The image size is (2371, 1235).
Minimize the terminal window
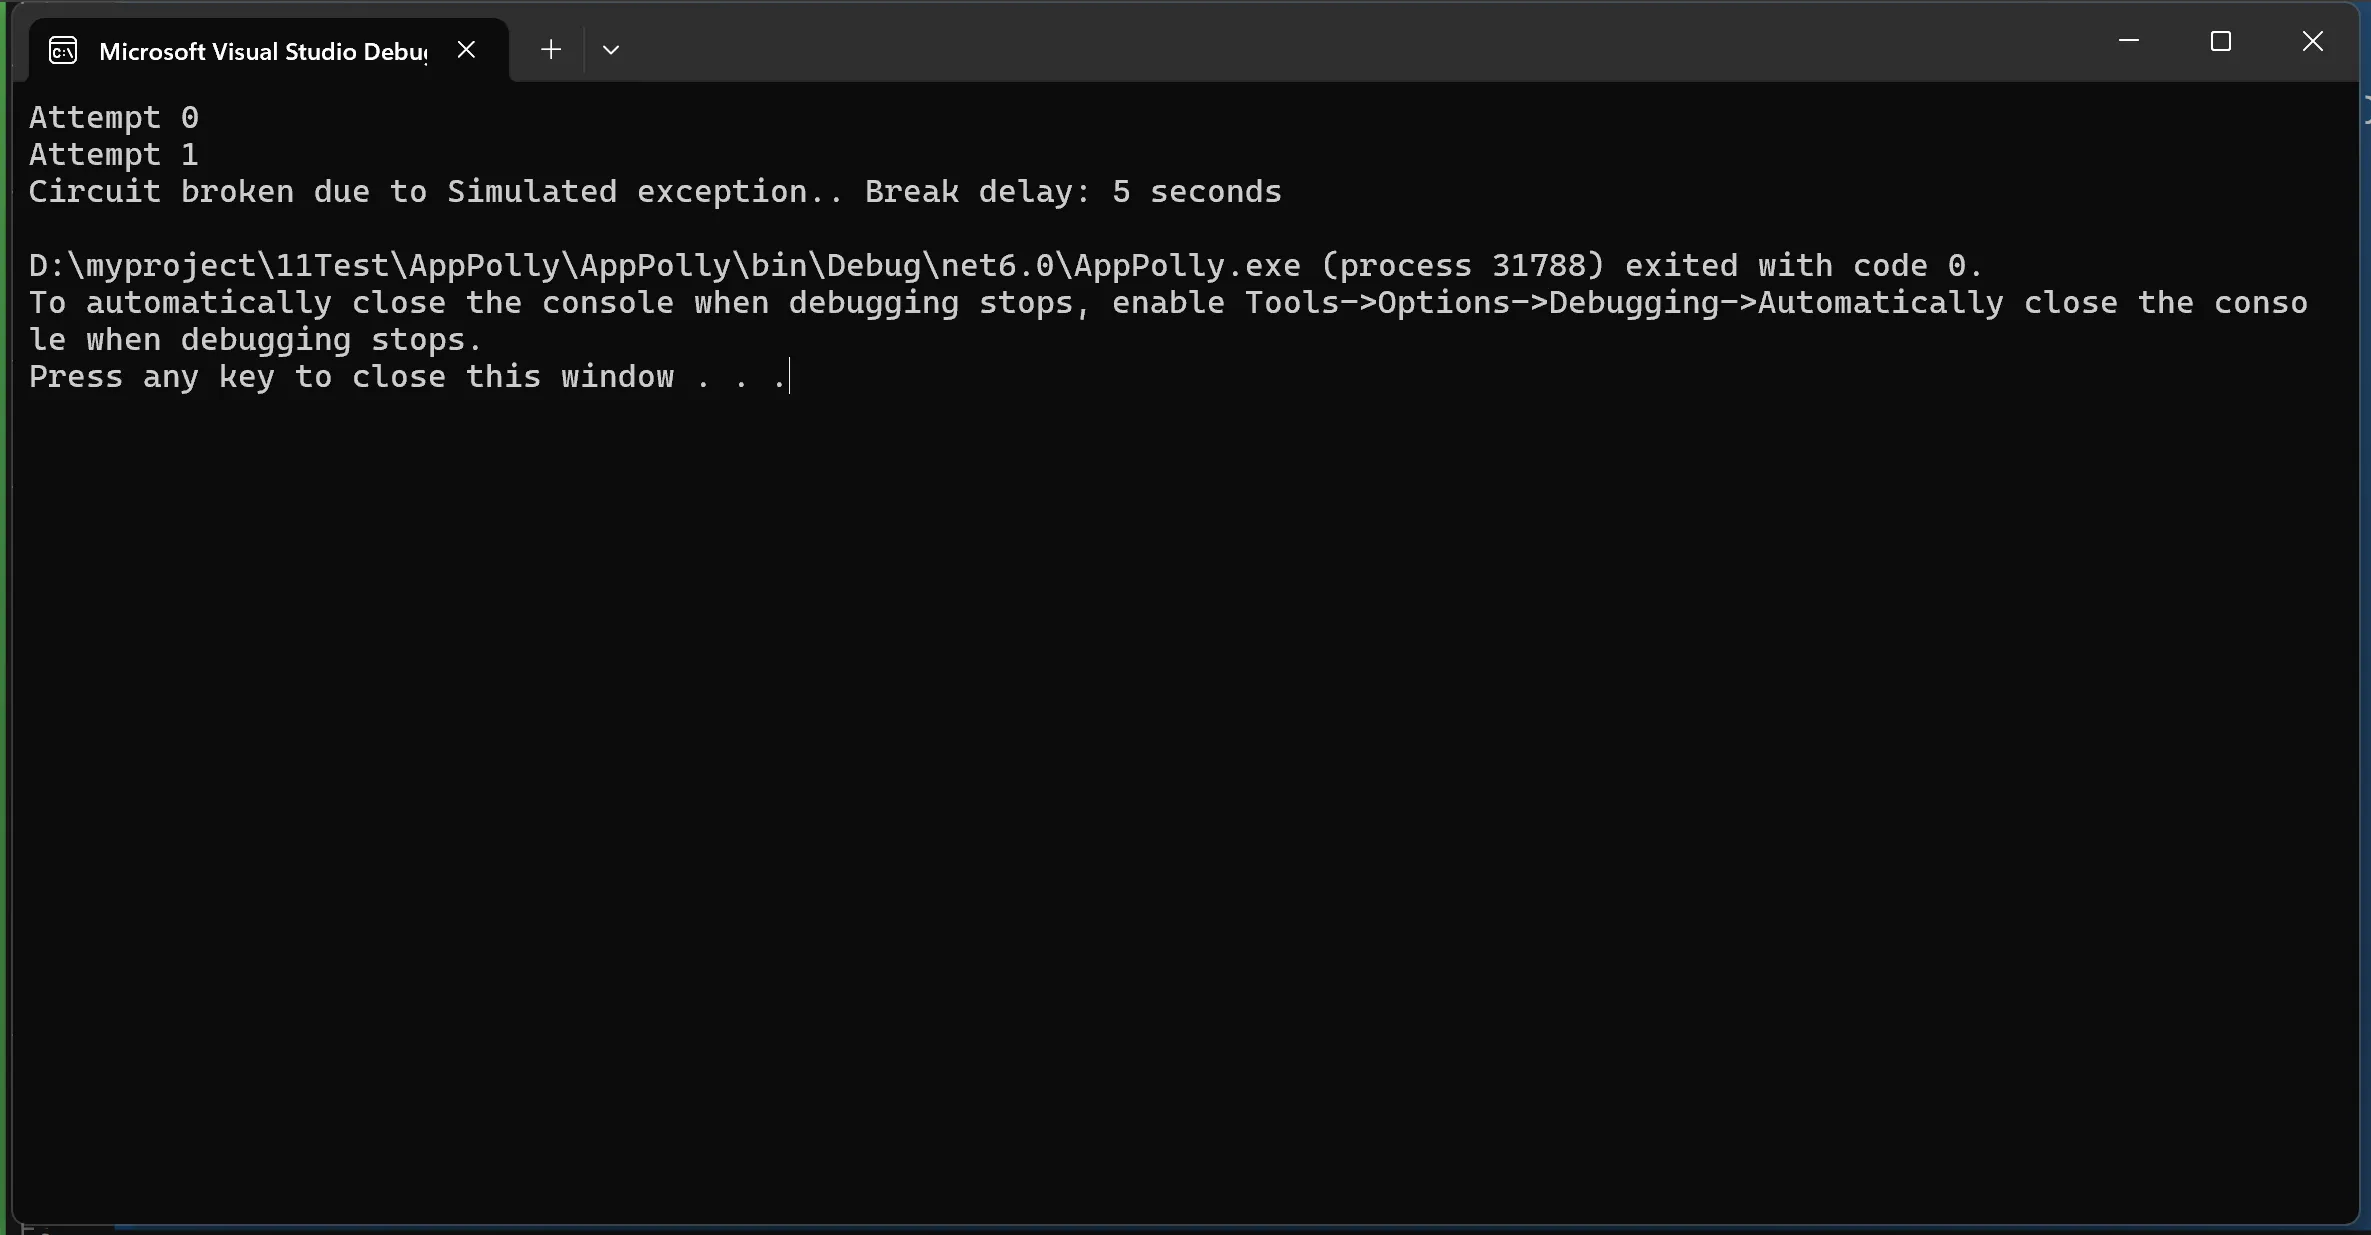click(x=2128, y=41)
